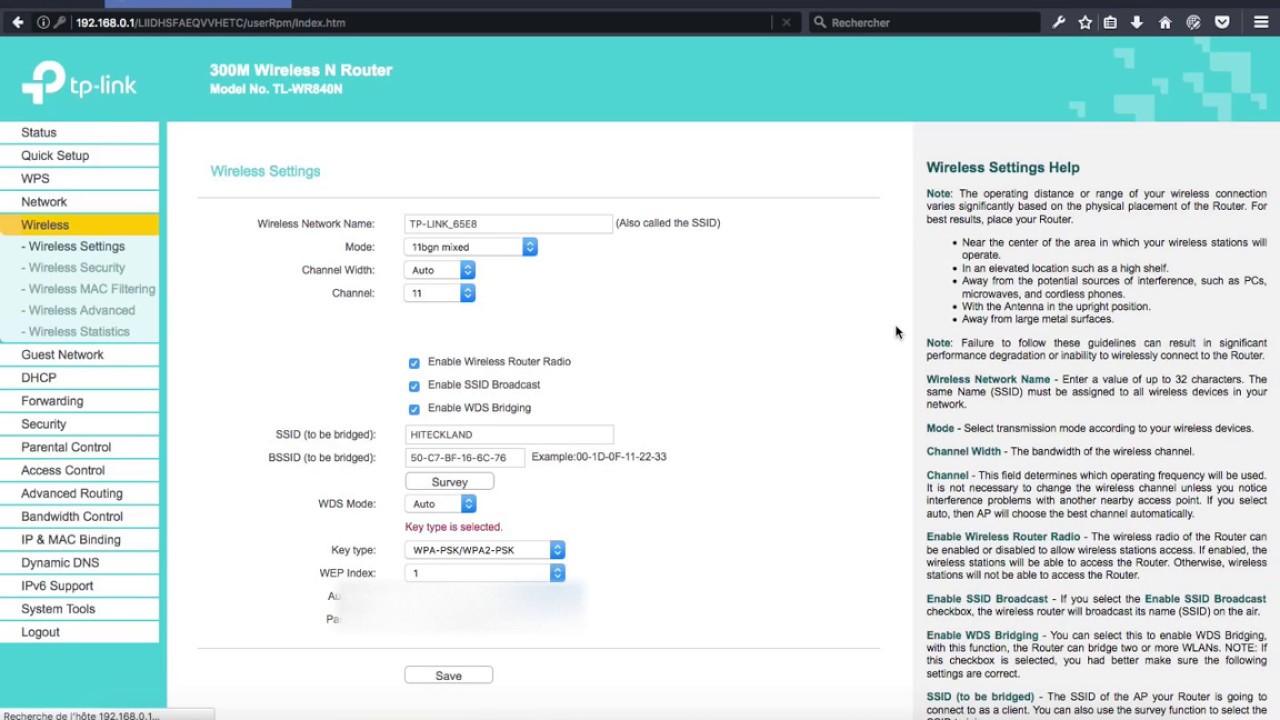Click the magnifier icon in the search box
Screen dimensions: 1280x720
[x=820, y=22]
